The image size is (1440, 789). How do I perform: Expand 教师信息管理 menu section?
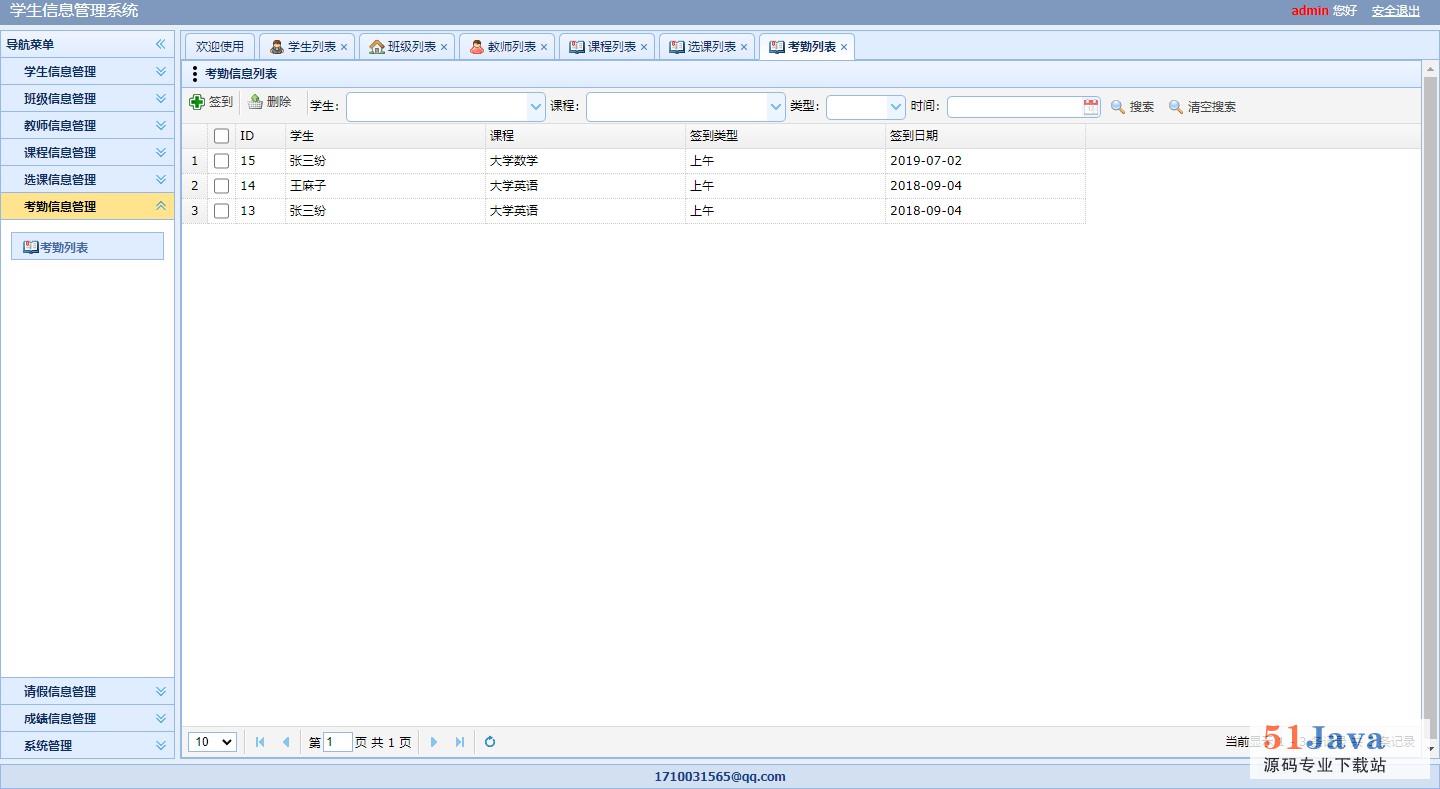tap(87, 125)
